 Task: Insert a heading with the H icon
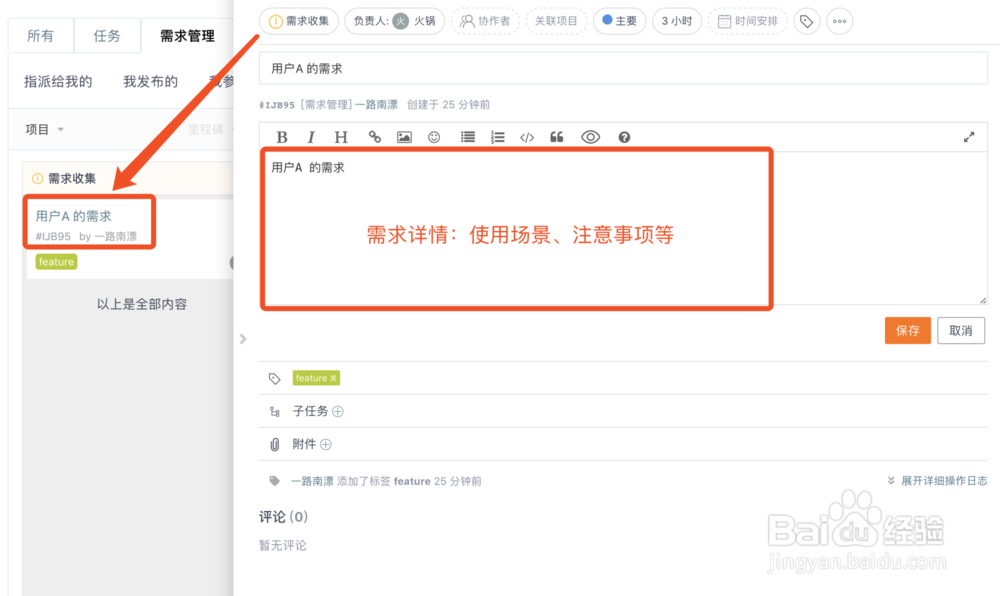341,137
